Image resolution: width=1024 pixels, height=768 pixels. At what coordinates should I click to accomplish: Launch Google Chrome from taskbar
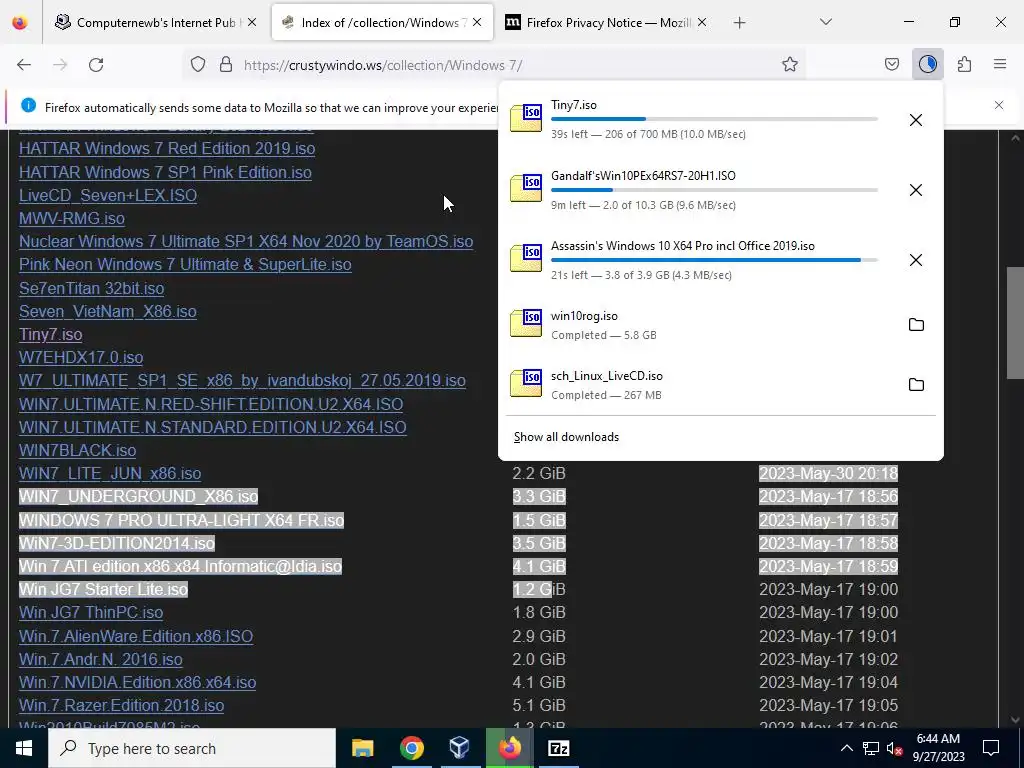pyautogui.click(x=411, y=748)
